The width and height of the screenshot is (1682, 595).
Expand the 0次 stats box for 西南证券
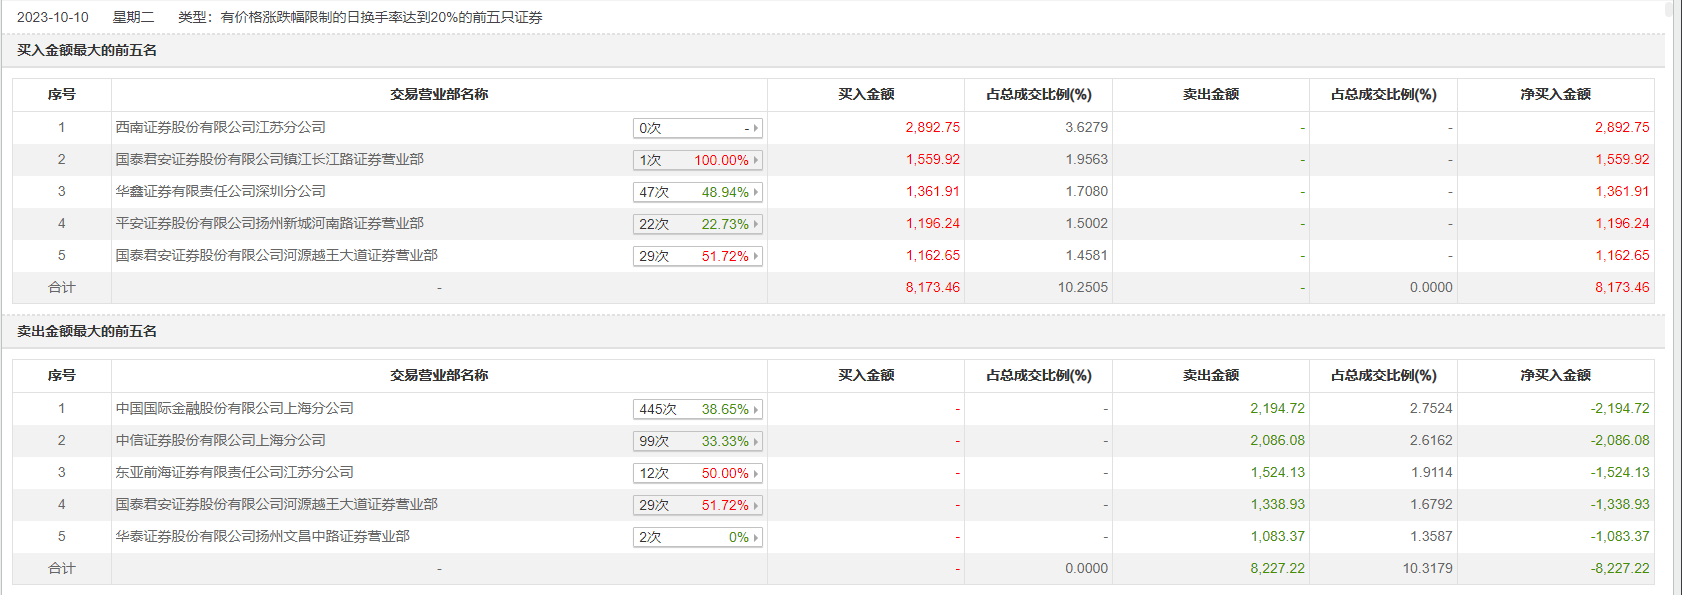756,128
